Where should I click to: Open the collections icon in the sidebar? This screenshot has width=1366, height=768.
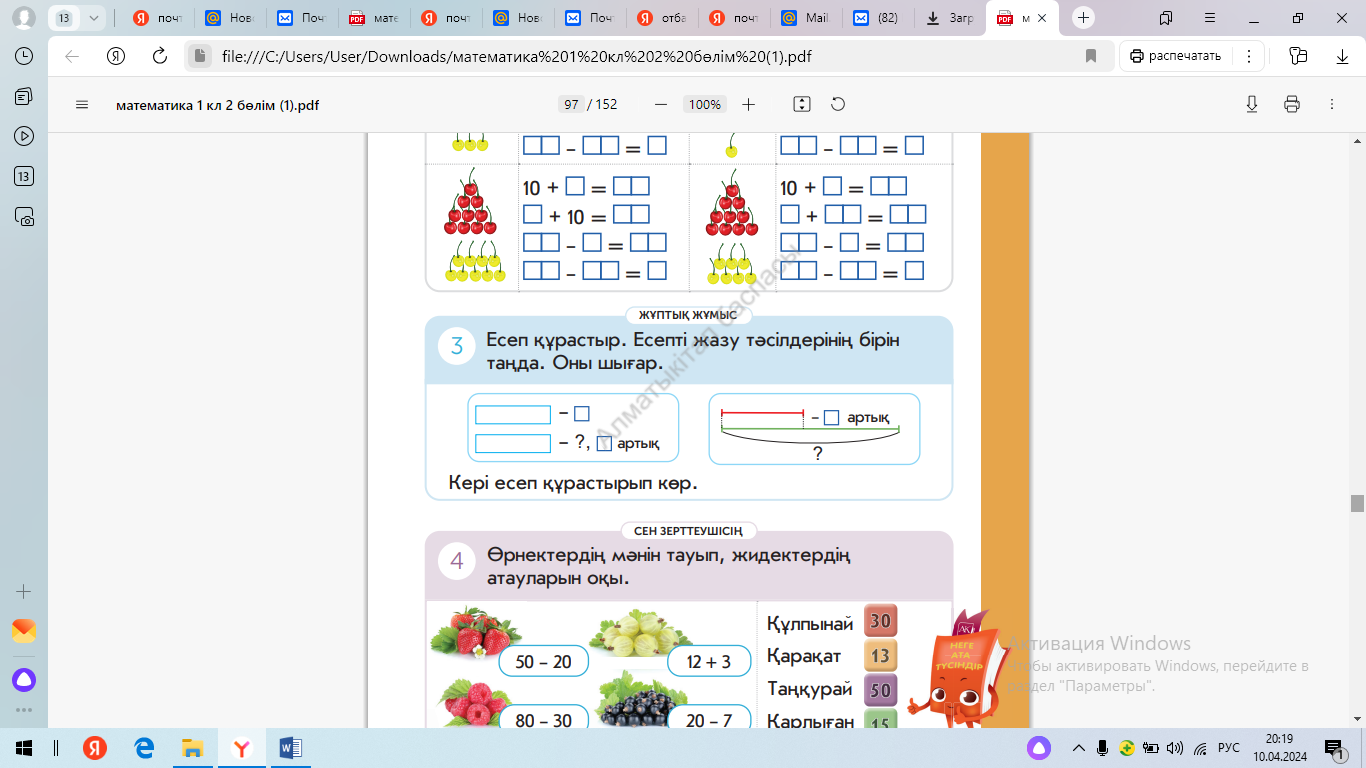pyautogui.click(x=24, y=96)
